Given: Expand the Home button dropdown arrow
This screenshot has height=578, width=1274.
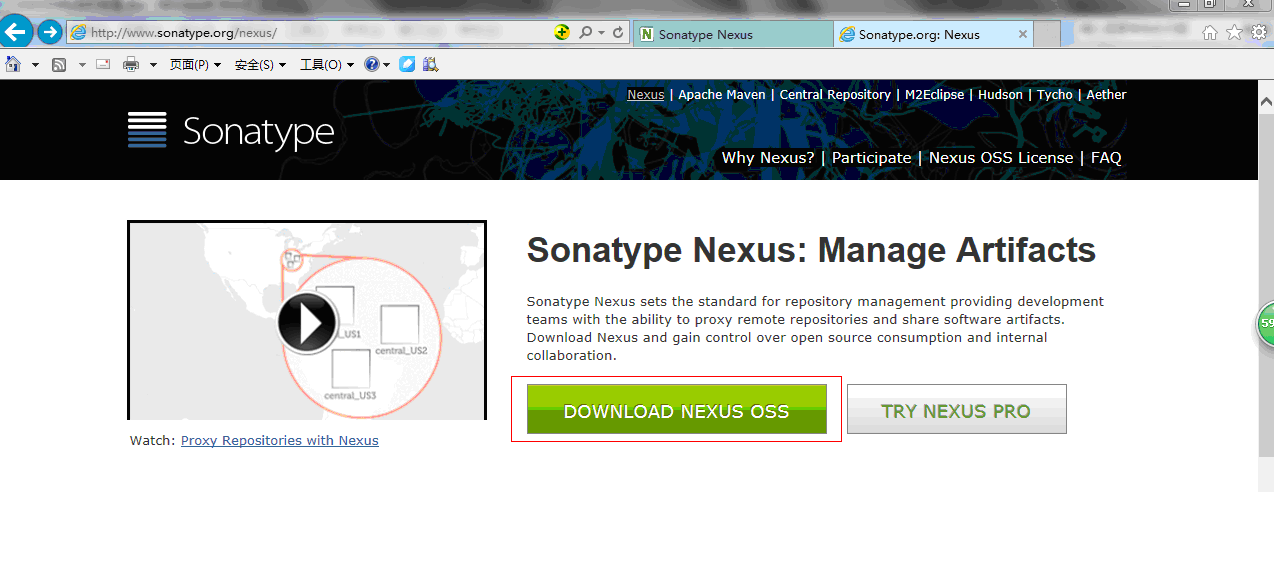Looking at the screenshot, I should [35, 65].
